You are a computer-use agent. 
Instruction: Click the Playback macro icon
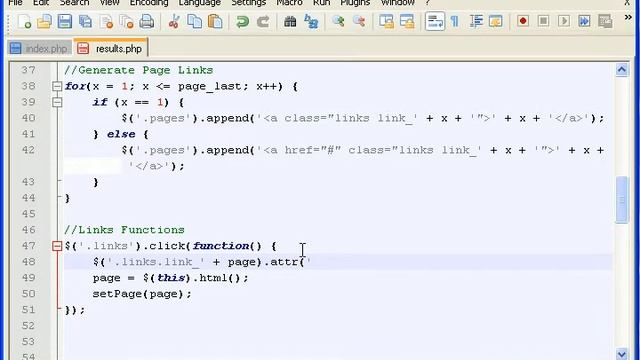[564, 21]
